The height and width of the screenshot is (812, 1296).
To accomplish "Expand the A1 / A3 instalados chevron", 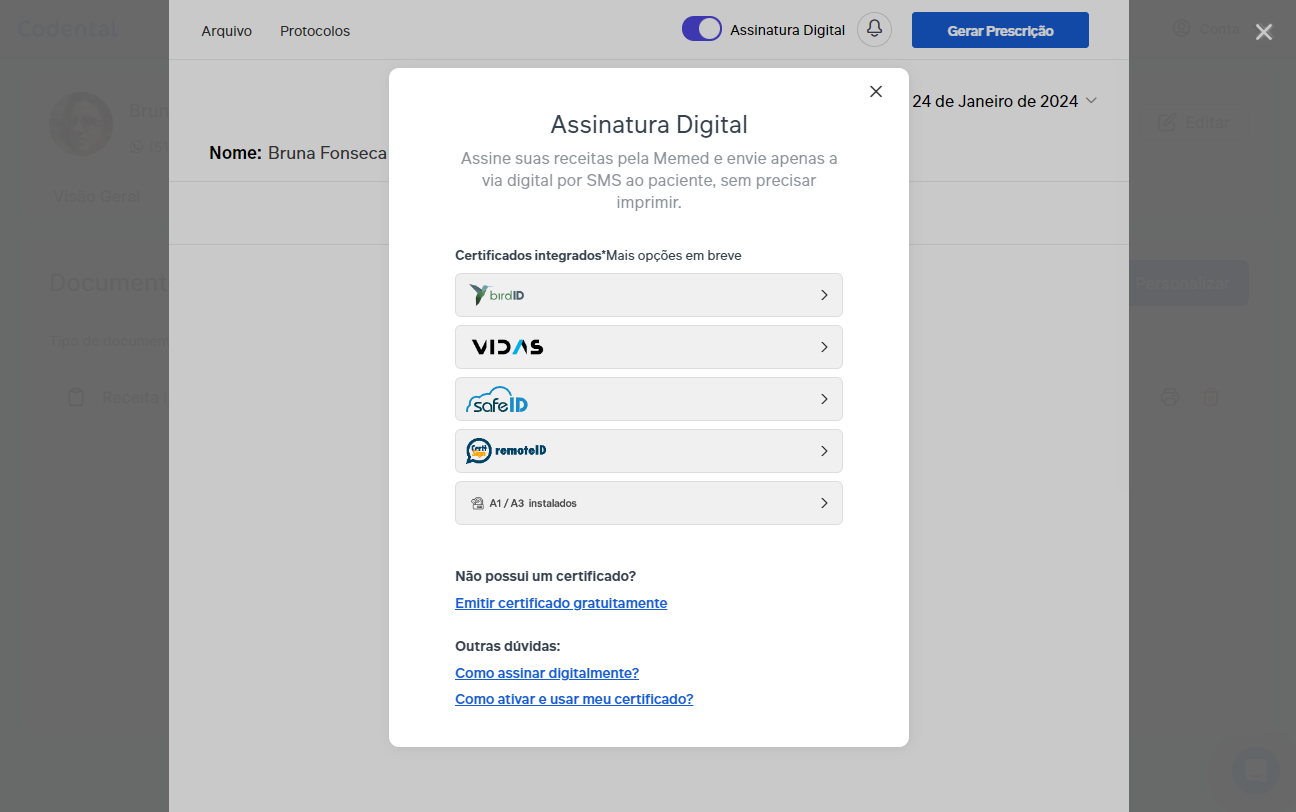I will pos(824,503).
